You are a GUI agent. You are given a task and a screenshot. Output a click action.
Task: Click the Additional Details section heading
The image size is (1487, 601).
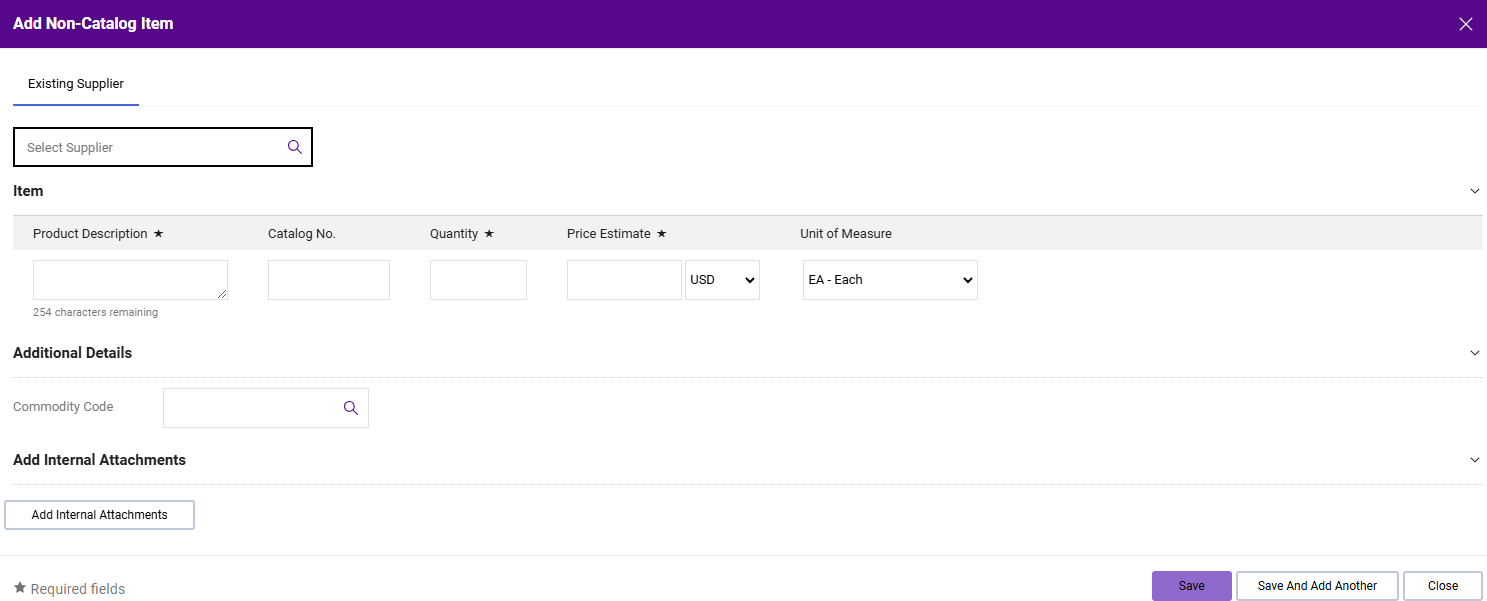click(73, 353)
